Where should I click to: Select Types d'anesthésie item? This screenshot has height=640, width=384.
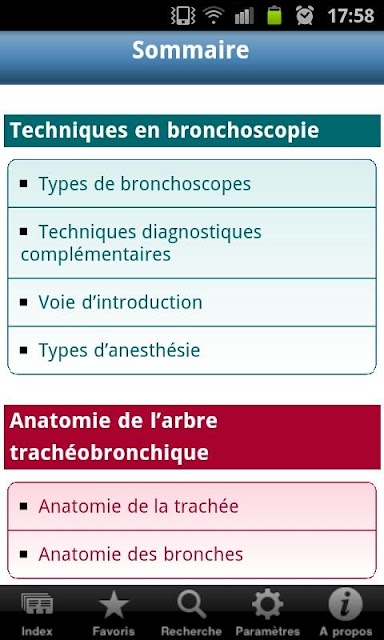192,350
